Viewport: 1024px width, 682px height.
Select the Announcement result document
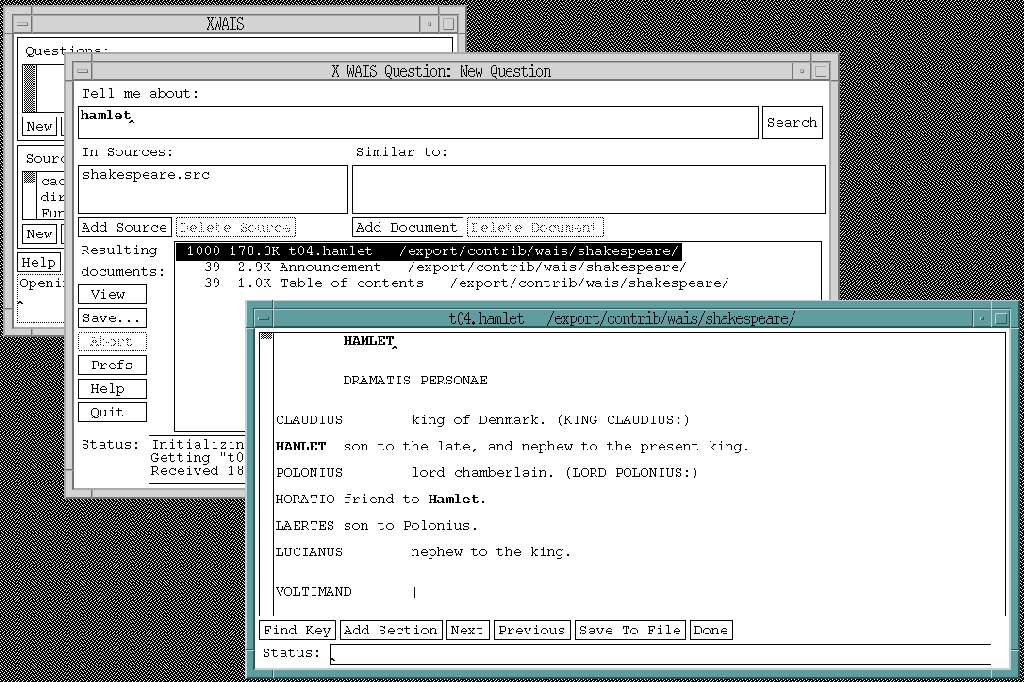tap(330, 267)
